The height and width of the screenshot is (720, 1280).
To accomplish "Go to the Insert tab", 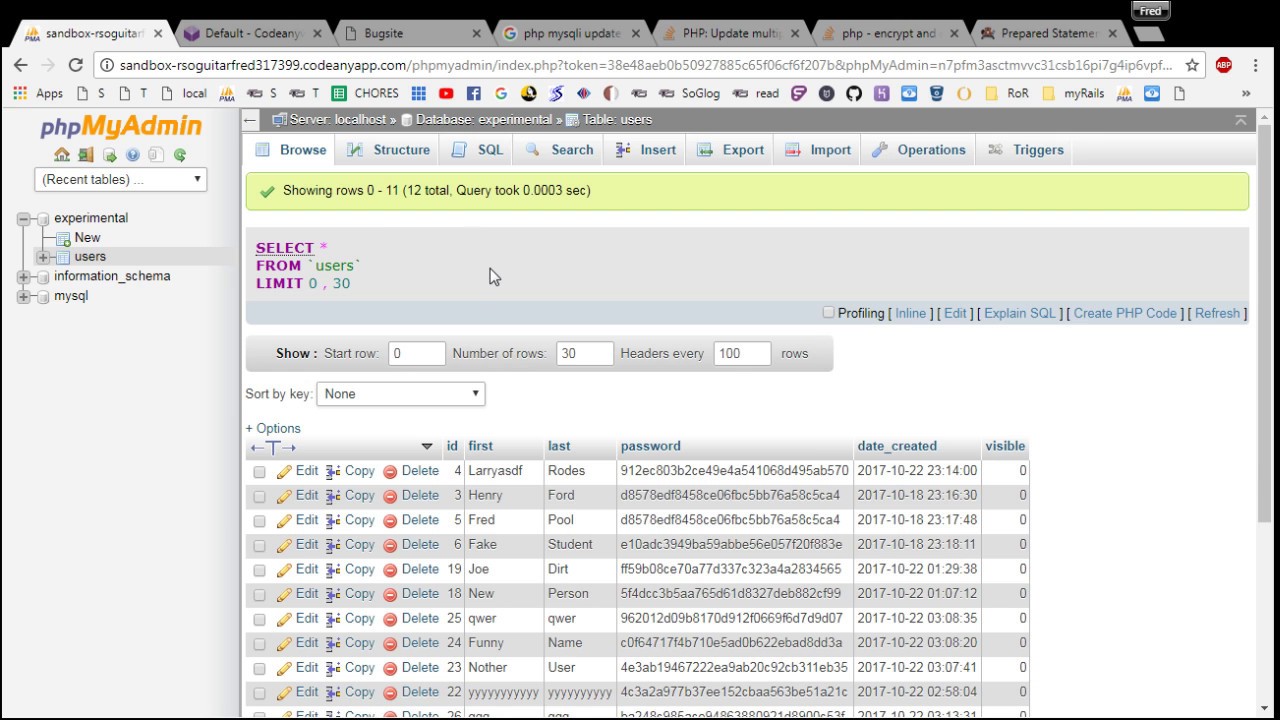I will tap(646, 150).
